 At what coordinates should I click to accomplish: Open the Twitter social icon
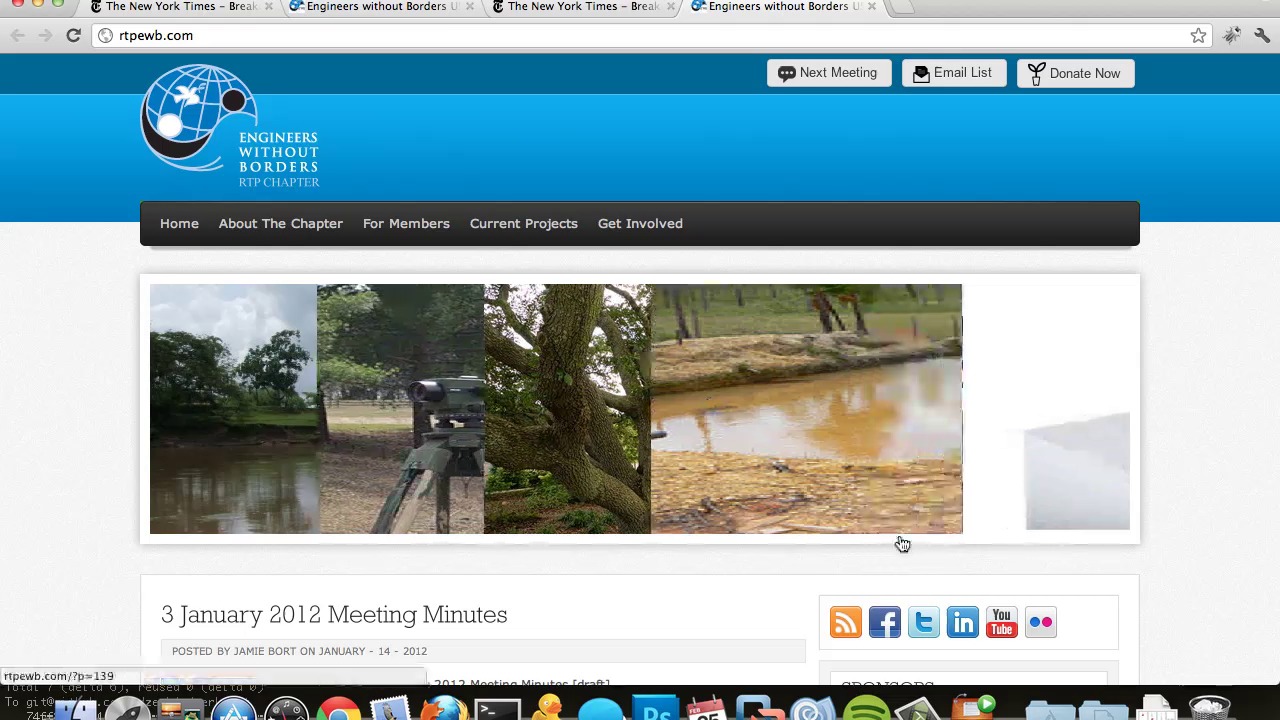tap(924, 622)
